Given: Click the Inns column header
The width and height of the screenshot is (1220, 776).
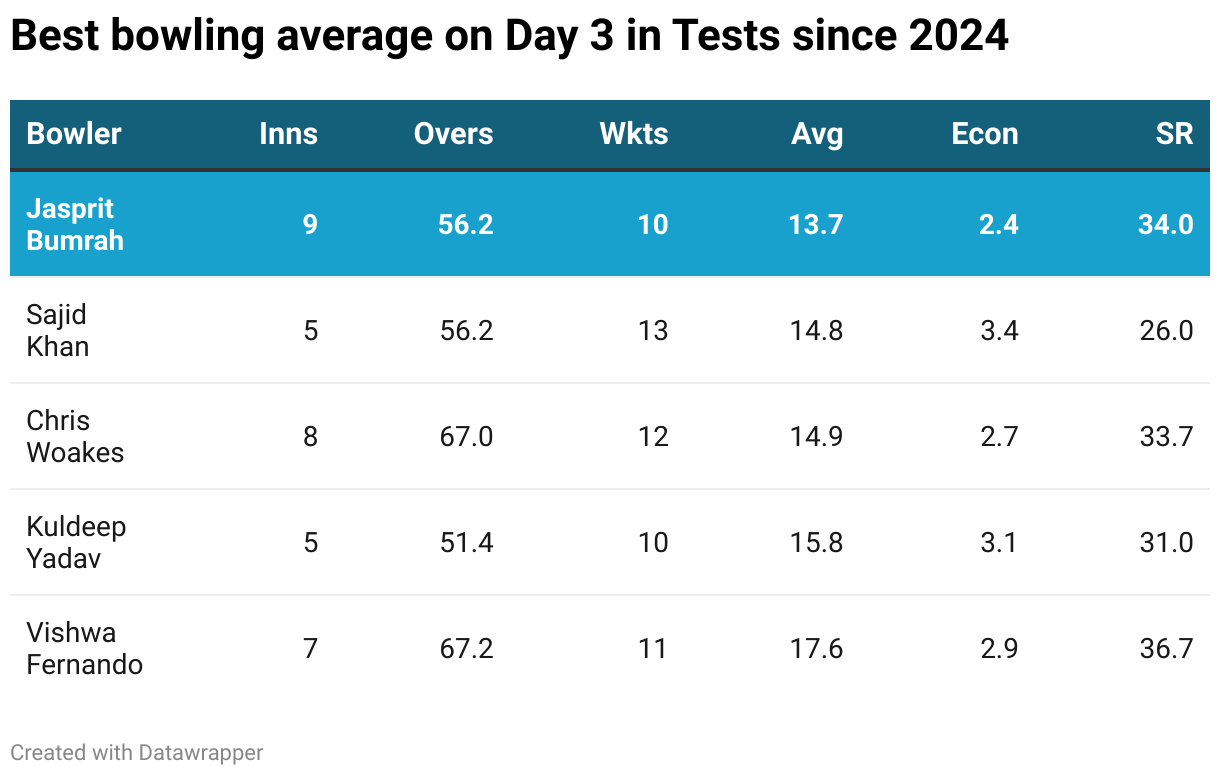Looking at the screenshot, I should click(x=288, y=134).
